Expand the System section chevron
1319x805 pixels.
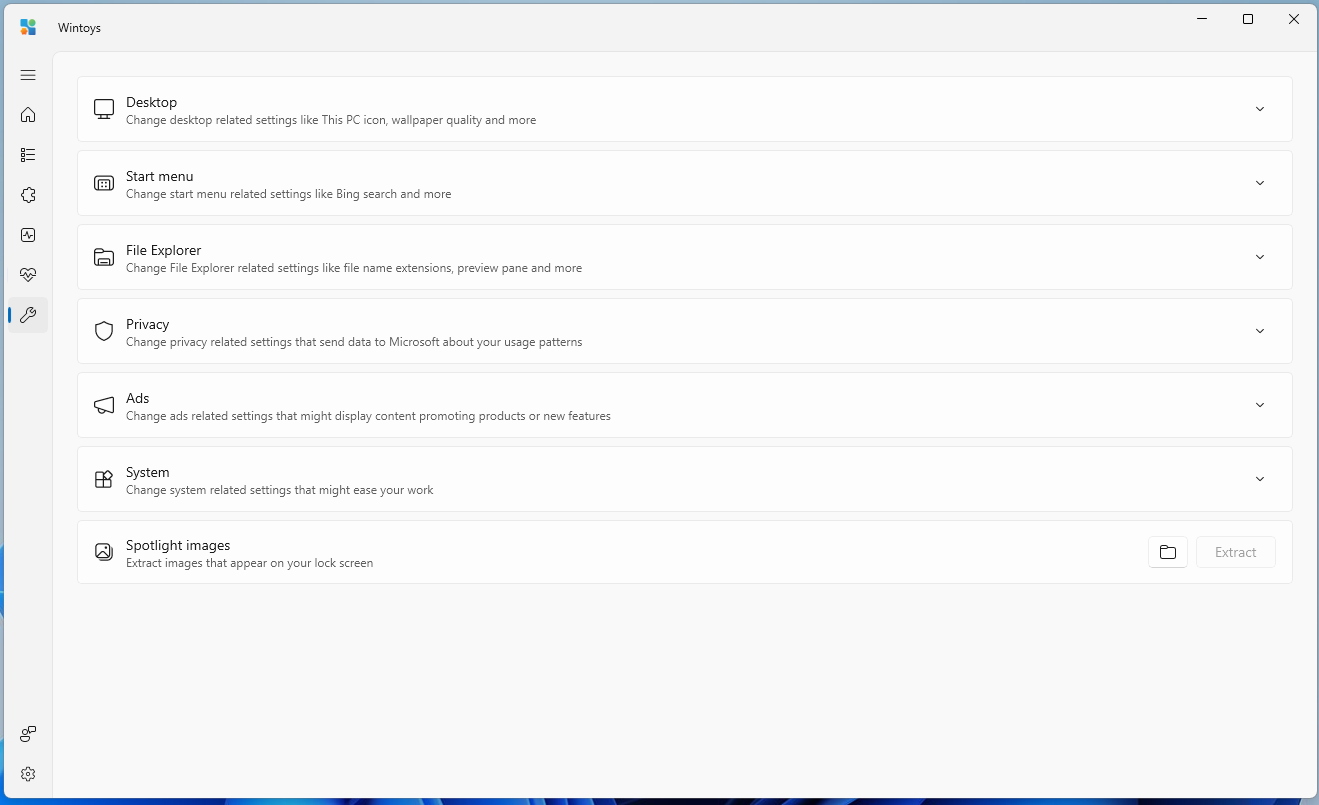click(1260, 479)
